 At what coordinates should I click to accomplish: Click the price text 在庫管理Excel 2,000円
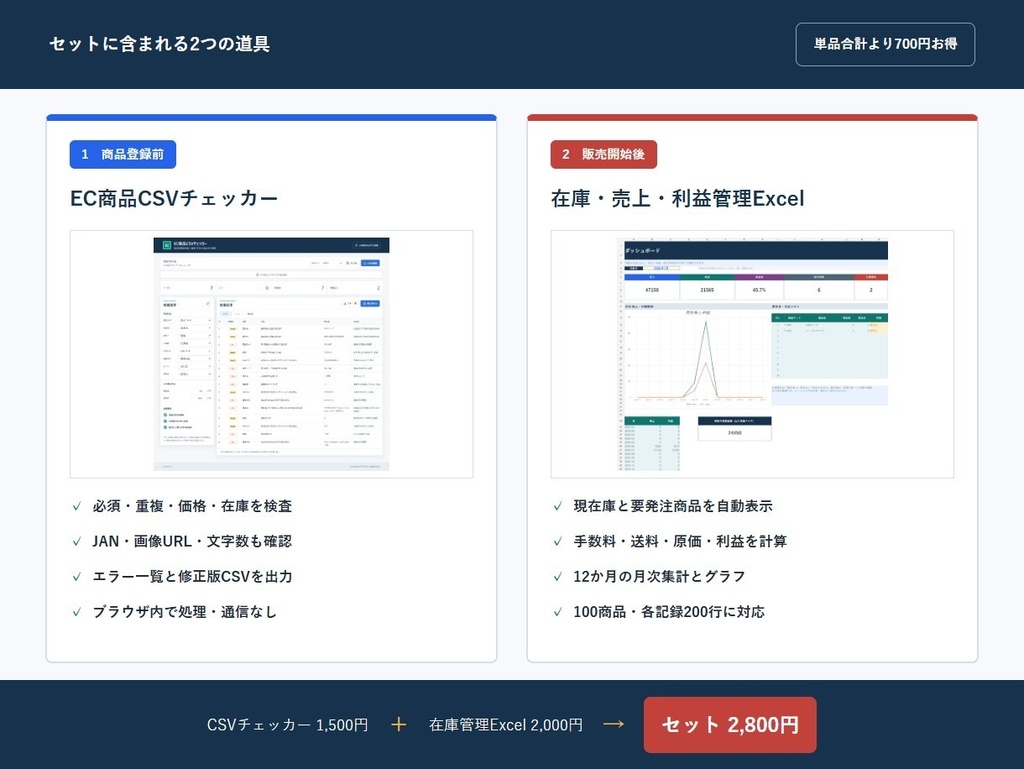click(505, 725)
